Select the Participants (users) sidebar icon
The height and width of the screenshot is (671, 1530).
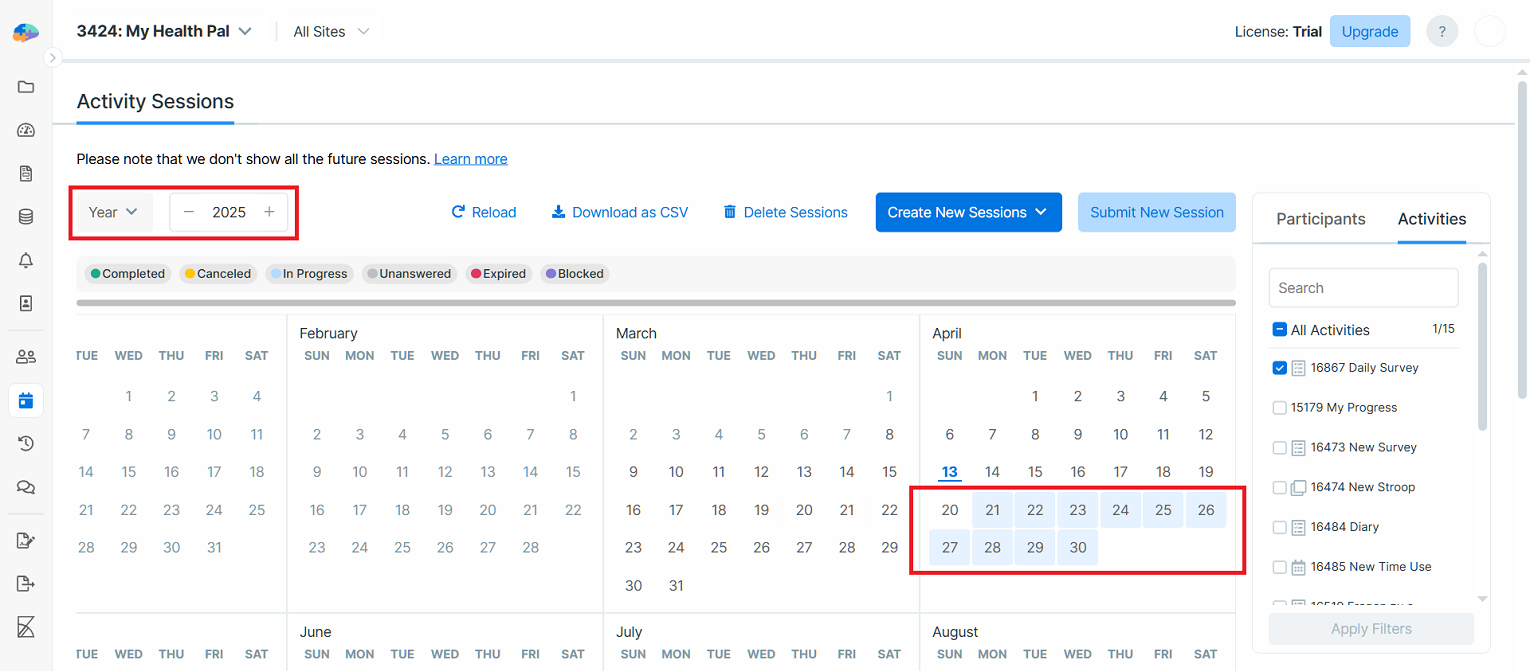[x=25, y=356]
